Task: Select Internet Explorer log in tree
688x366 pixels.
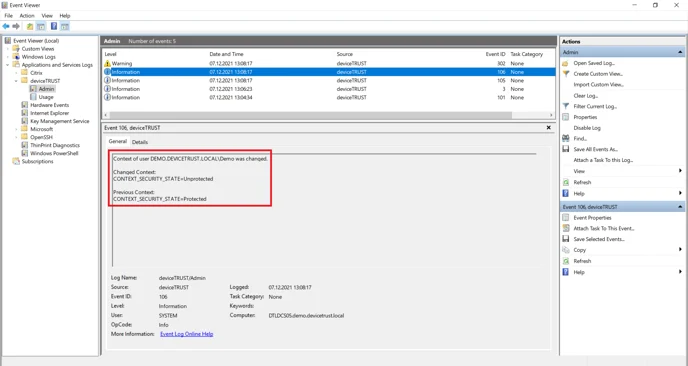Action: (x=49, y=113)
